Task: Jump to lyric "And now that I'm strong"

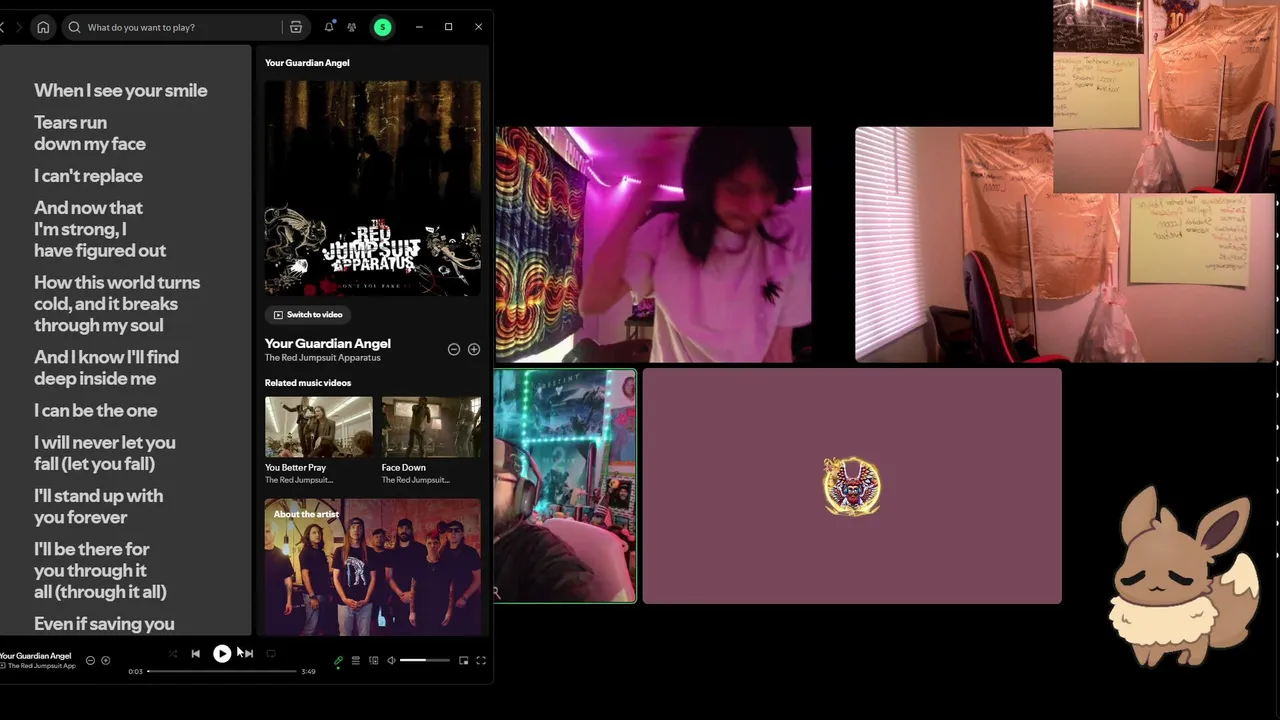Action: tap(100, 229)
